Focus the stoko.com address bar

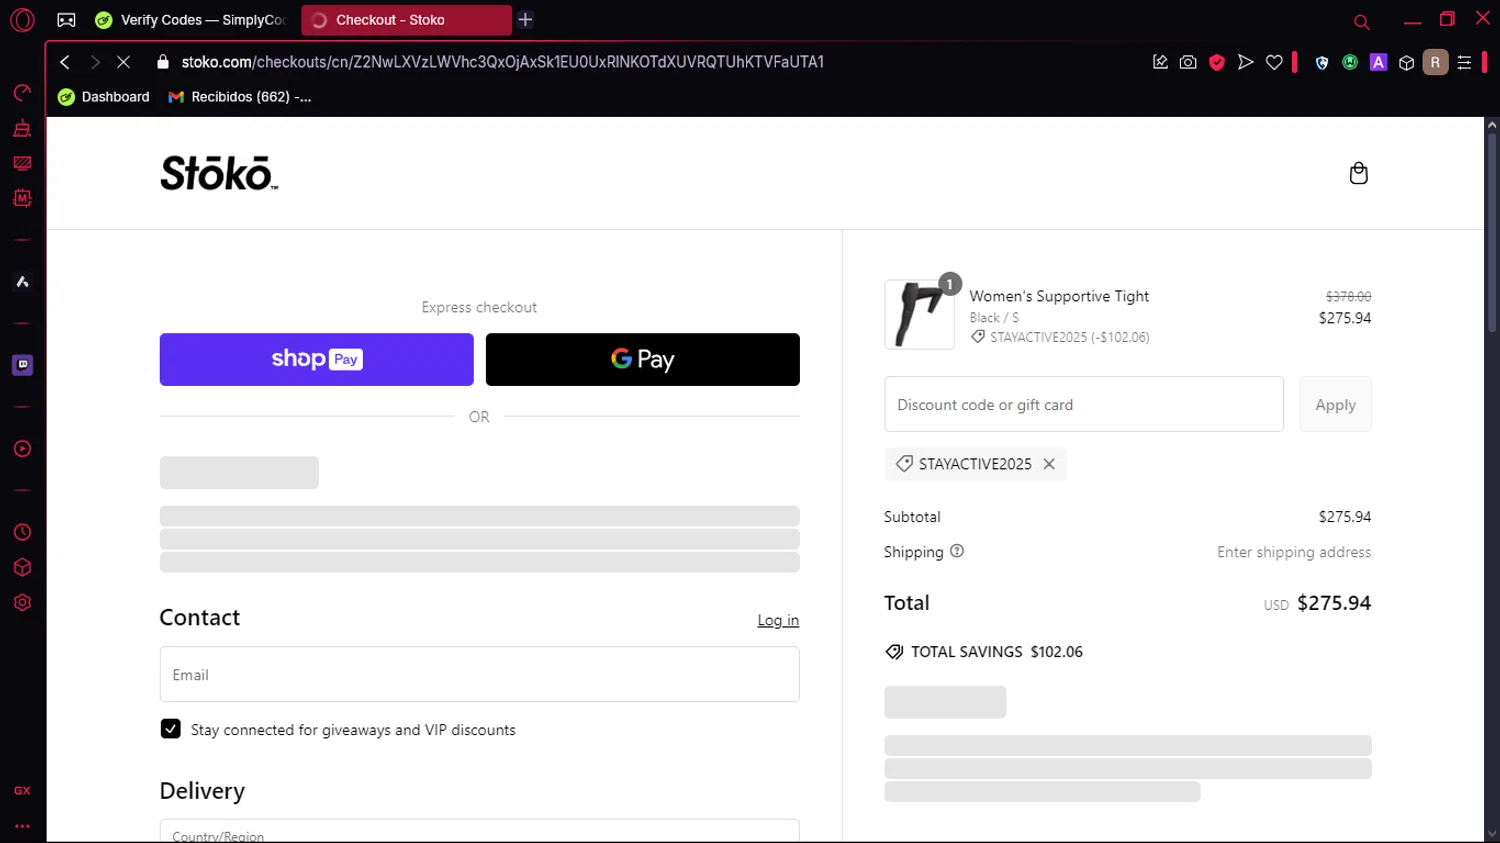(502, 62)
